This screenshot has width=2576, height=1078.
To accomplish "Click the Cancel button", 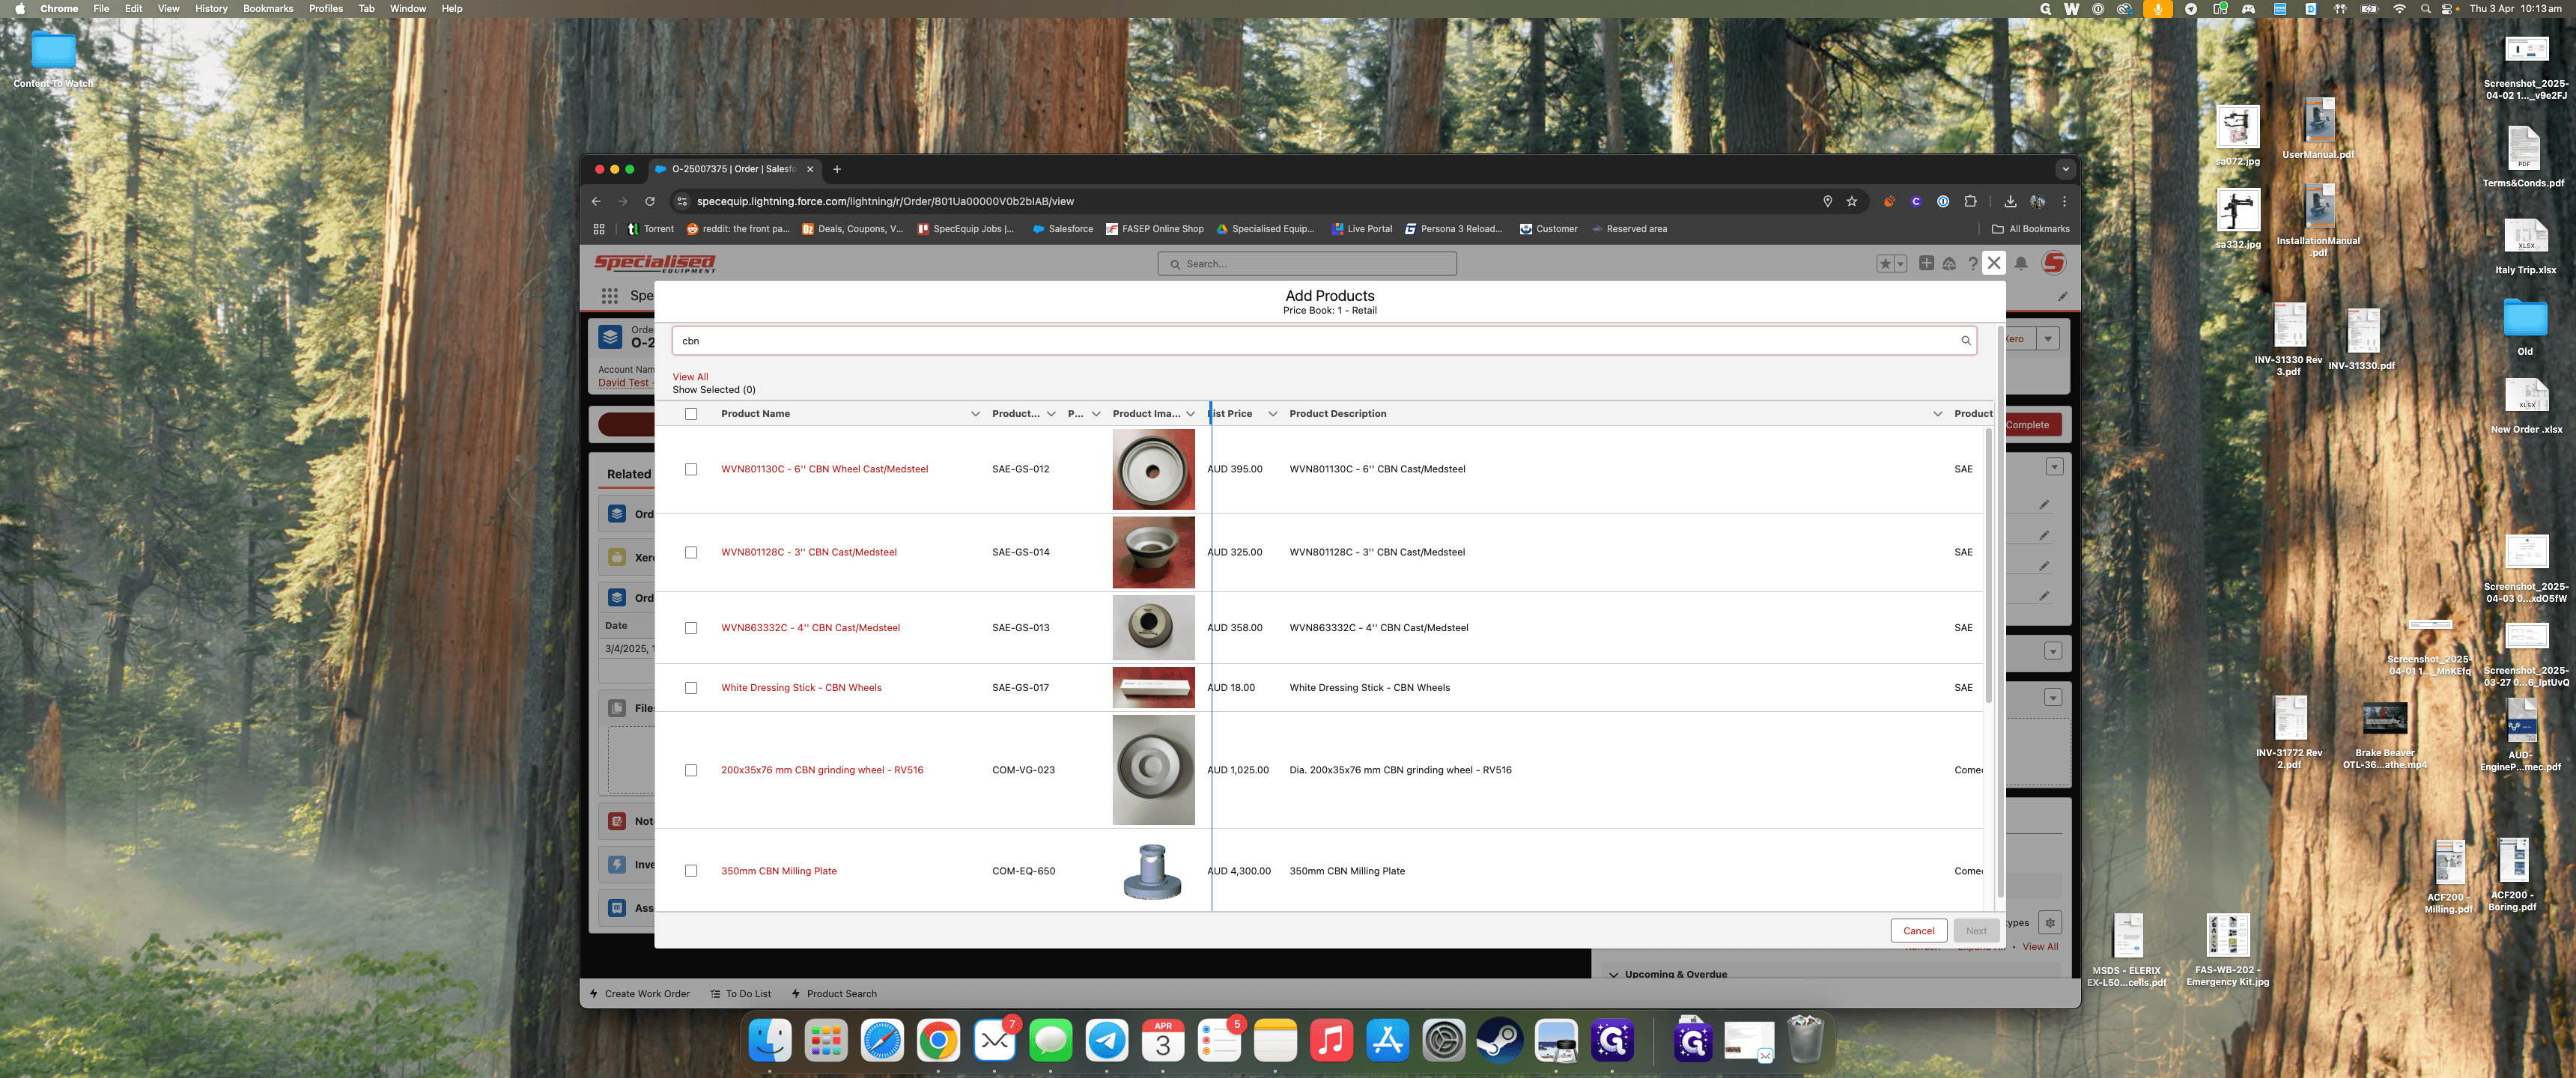I will [x=1918, y=931].
